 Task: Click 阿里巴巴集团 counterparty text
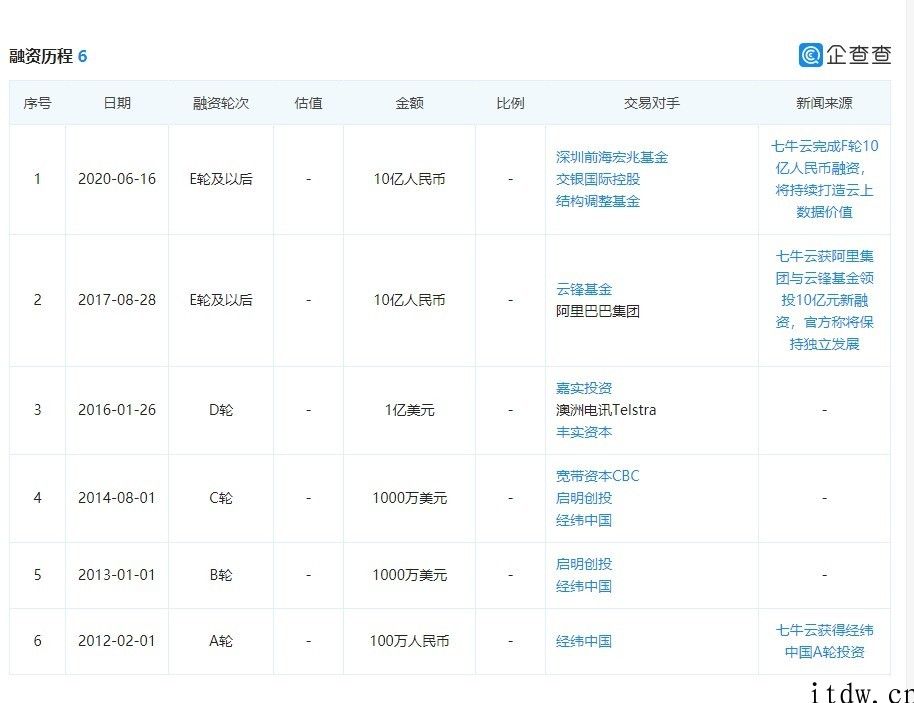[x=597, y=311]
